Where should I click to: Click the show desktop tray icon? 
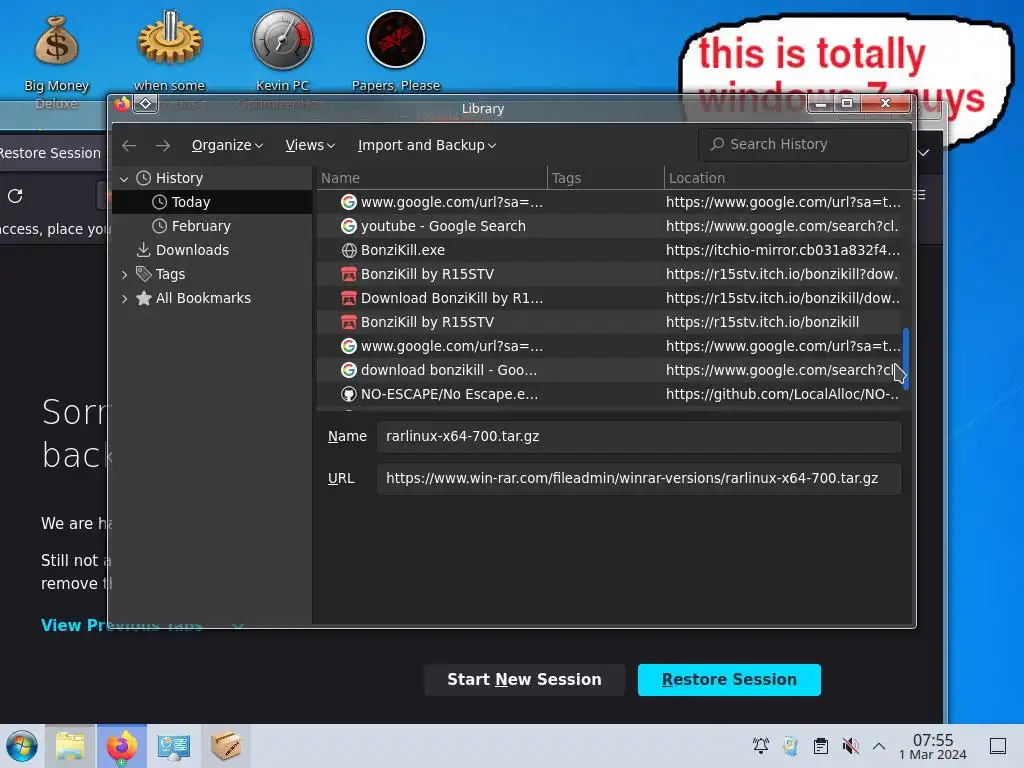(998, 746)
